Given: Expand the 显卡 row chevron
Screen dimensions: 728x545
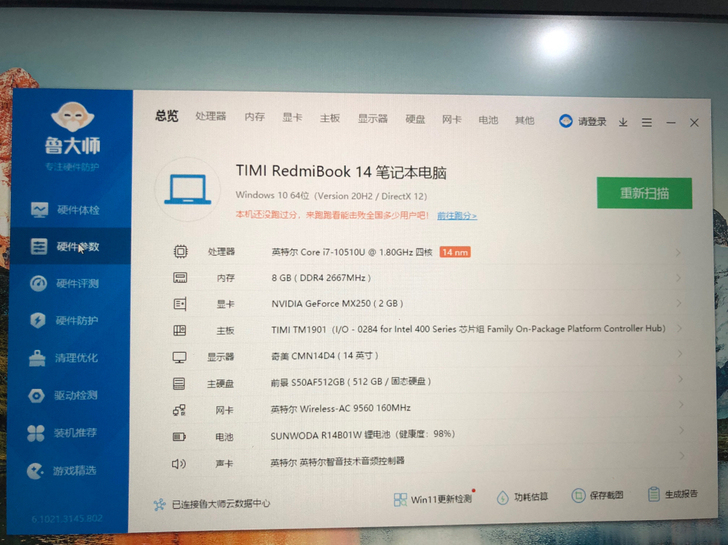Looking at the screenshot, I should pos(679,303).
